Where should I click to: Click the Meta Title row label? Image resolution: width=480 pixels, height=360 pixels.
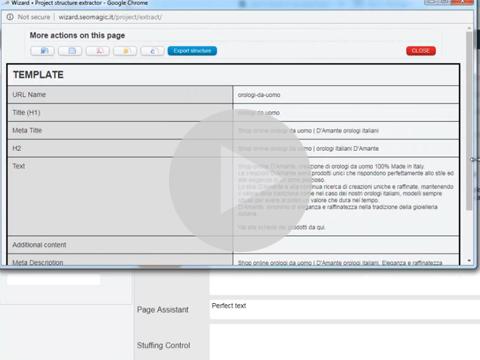27,131
